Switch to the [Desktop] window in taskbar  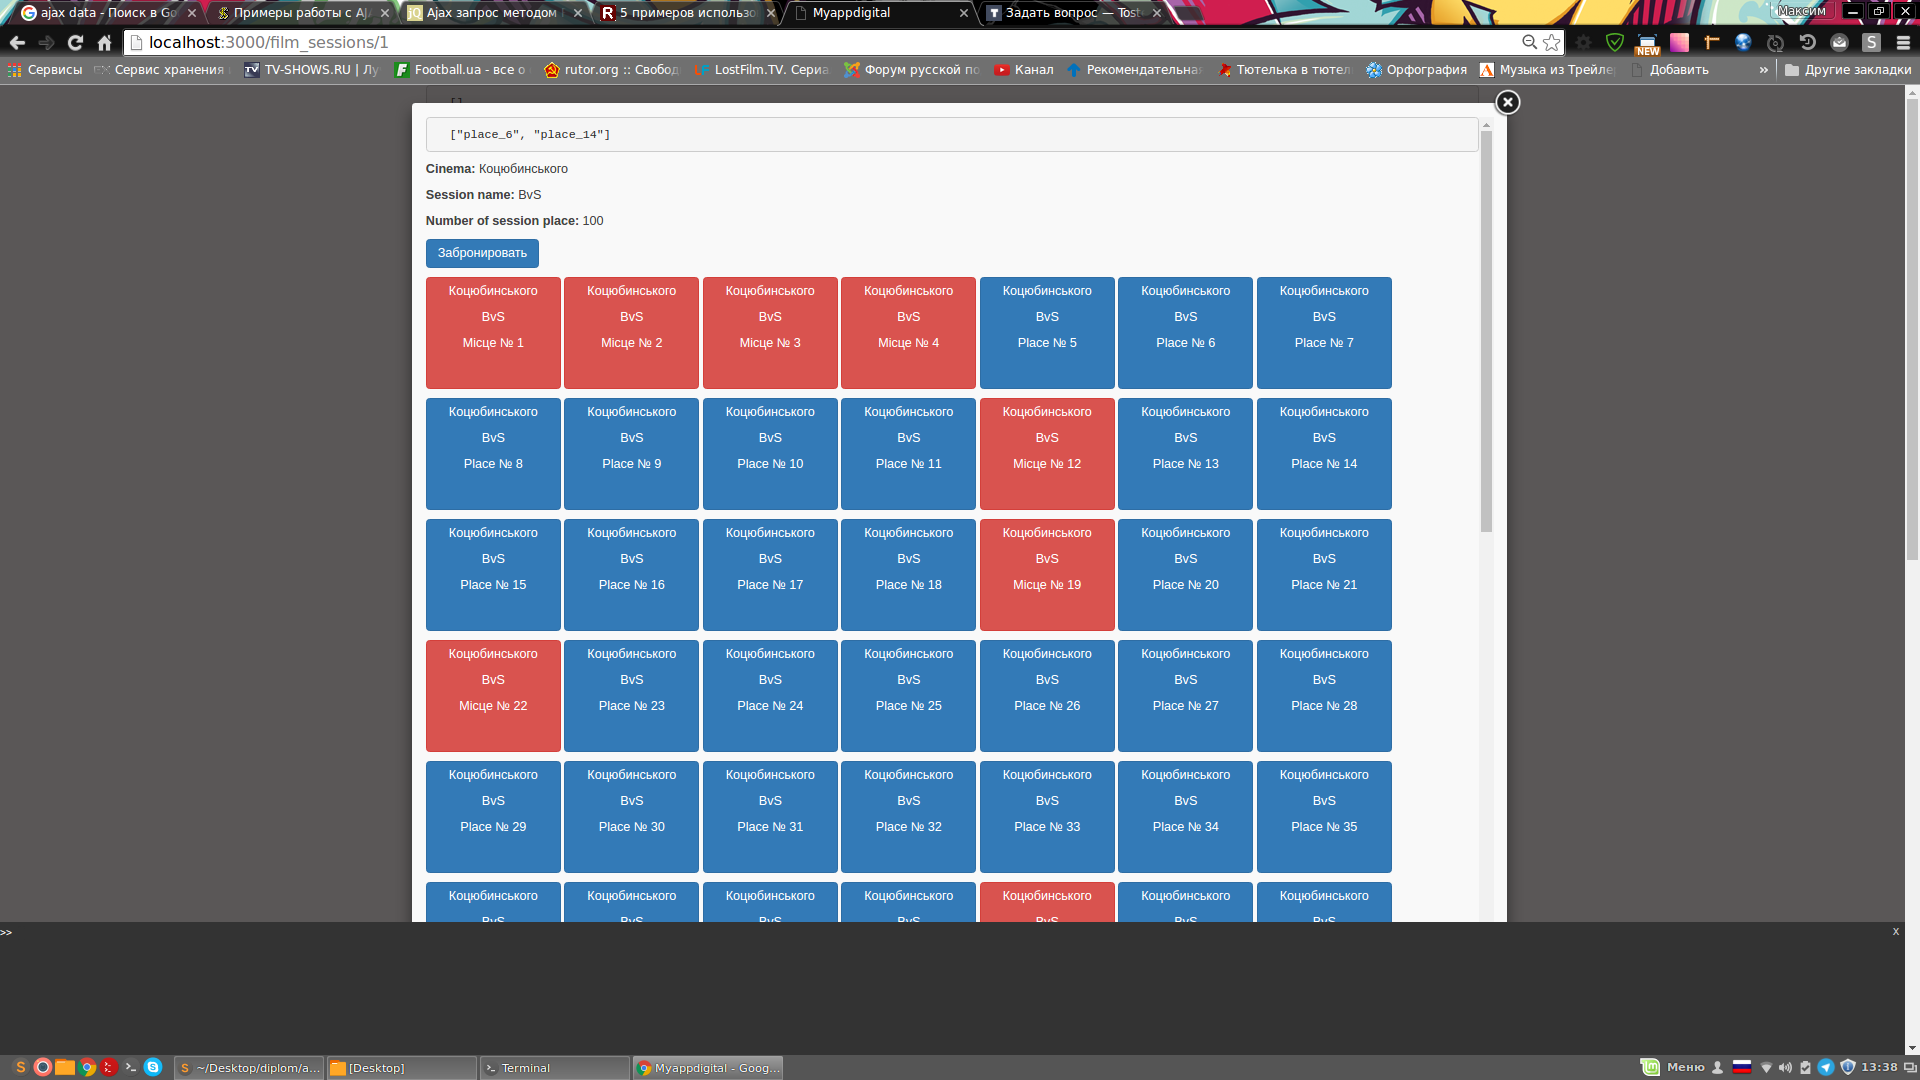coord(402,1068)
